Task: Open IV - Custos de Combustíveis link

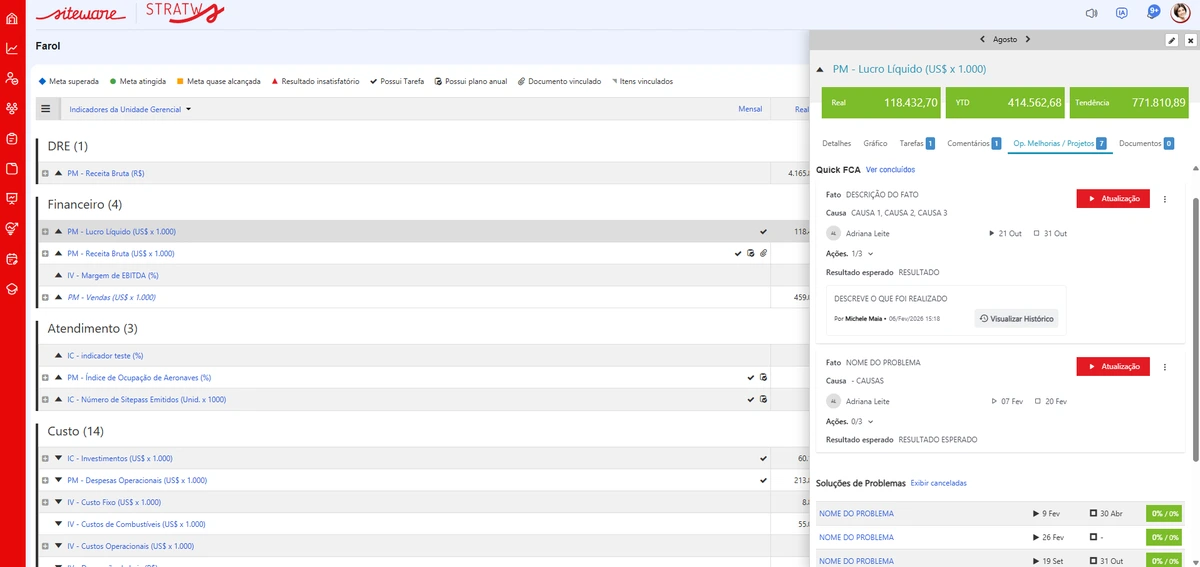Action: (x=136, y=525)
